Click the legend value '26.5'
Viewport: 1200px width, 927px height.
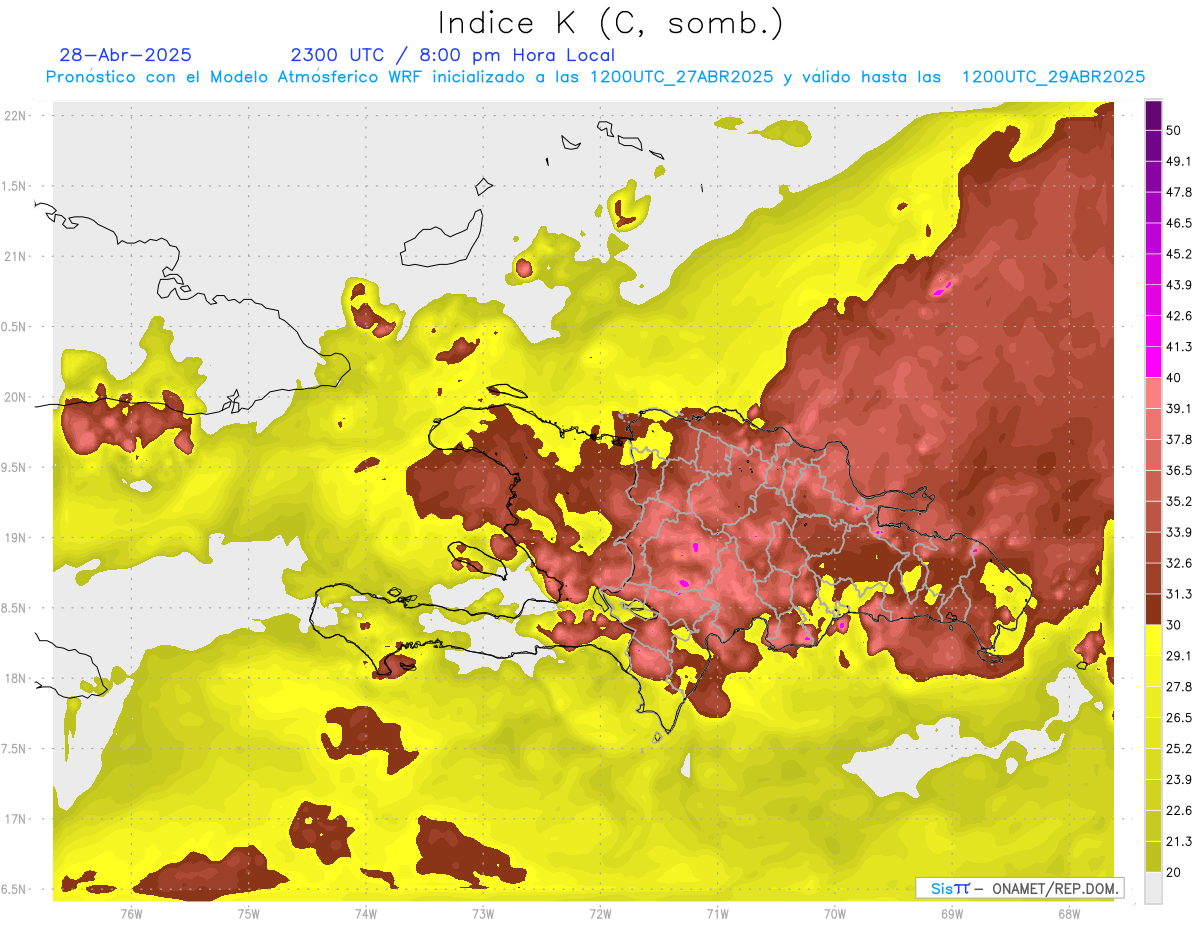click(x=1179, y=717)
